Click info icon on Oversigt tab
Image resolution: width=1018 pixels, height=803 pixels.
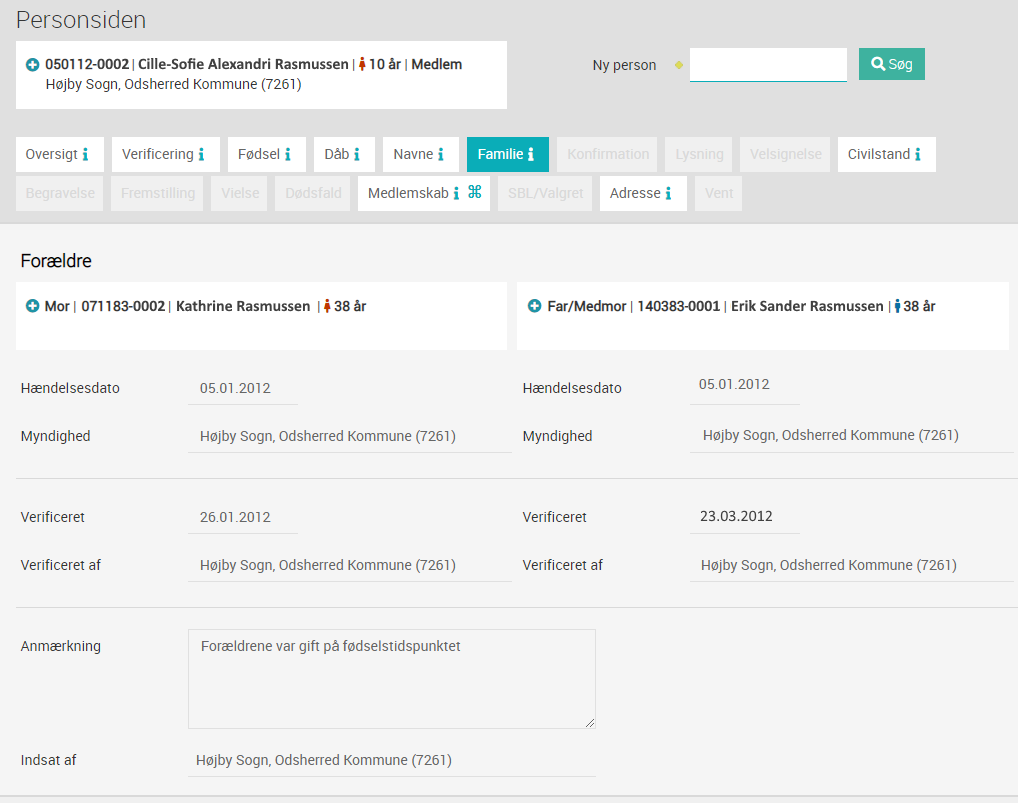pyautogui.click(x=85, y=154)
